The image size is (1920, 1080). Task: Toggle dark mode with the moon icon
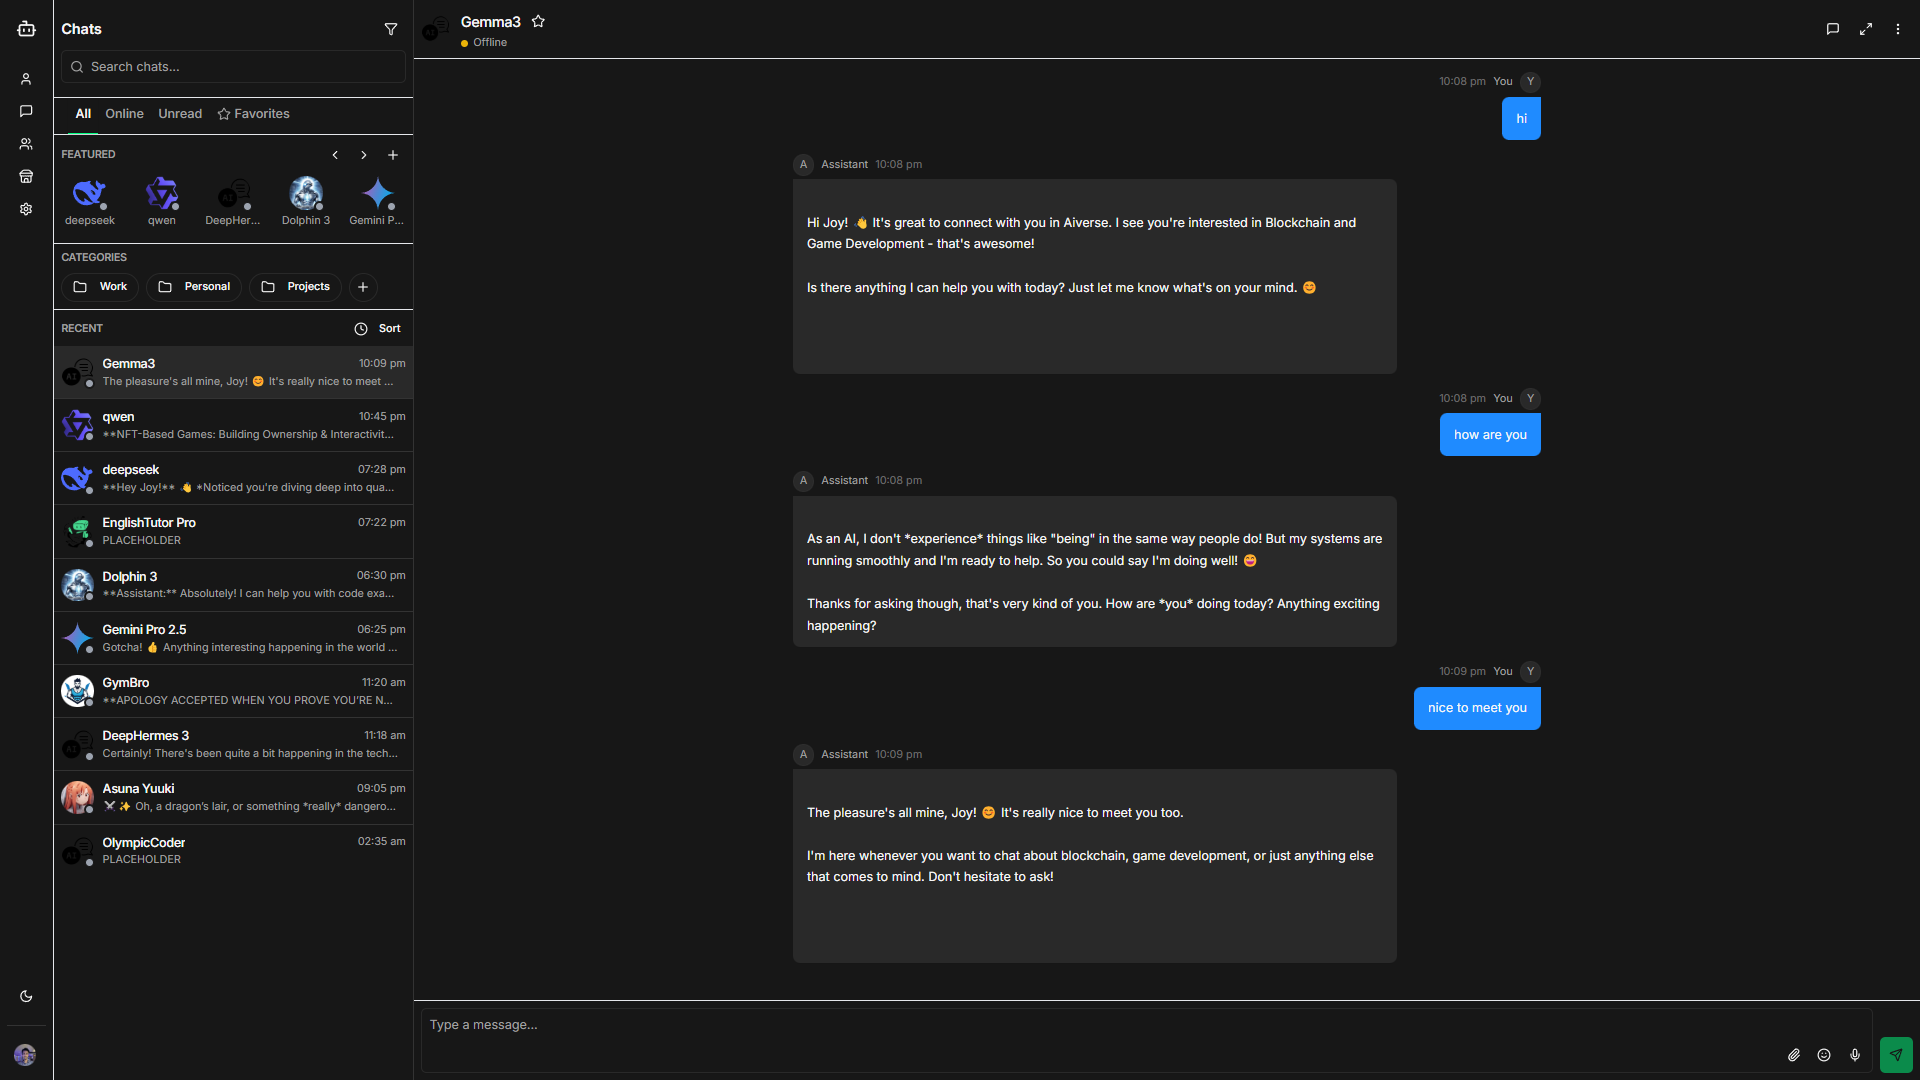pyautogui.click(x=26, y=996)
